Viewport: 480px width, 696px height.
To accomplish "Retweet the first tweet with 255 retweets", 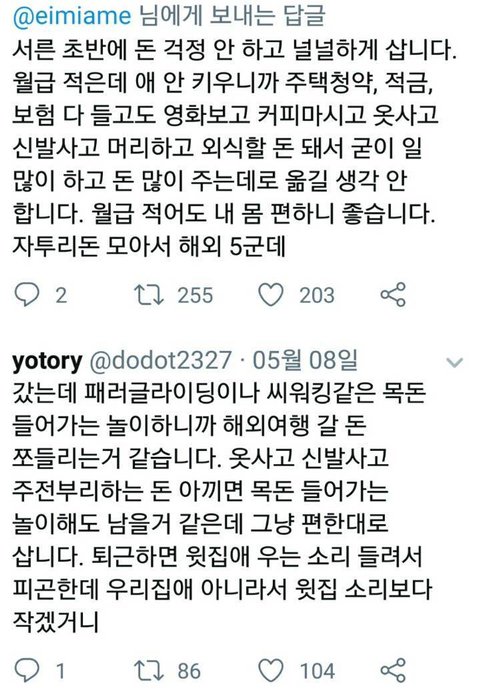I will click(149, 295).
